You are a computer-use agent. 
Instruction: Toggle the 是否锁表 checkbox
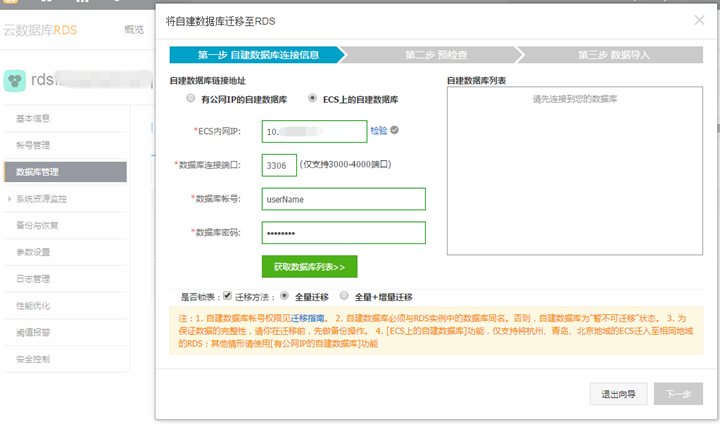pos(227,296)
